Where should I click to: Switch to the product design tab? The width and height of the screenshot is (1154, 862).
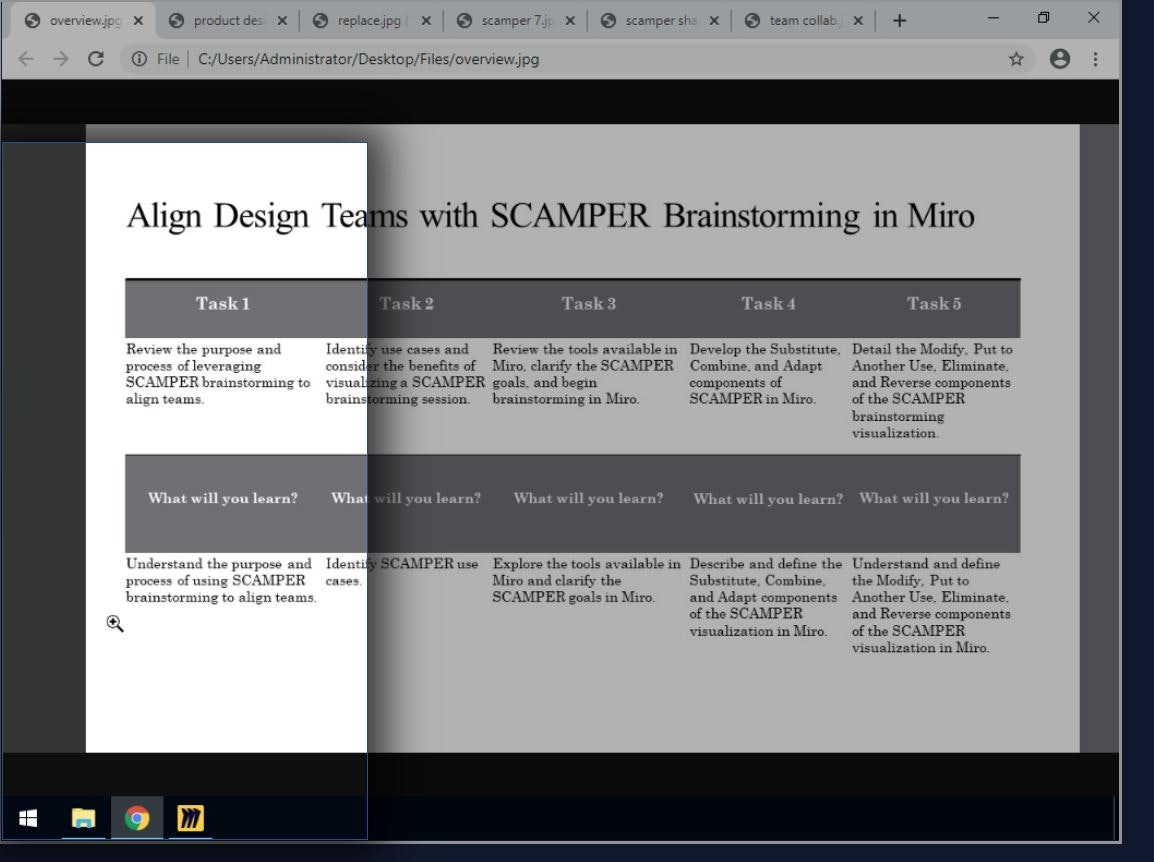pyautogui.click(x=225, y=21)
